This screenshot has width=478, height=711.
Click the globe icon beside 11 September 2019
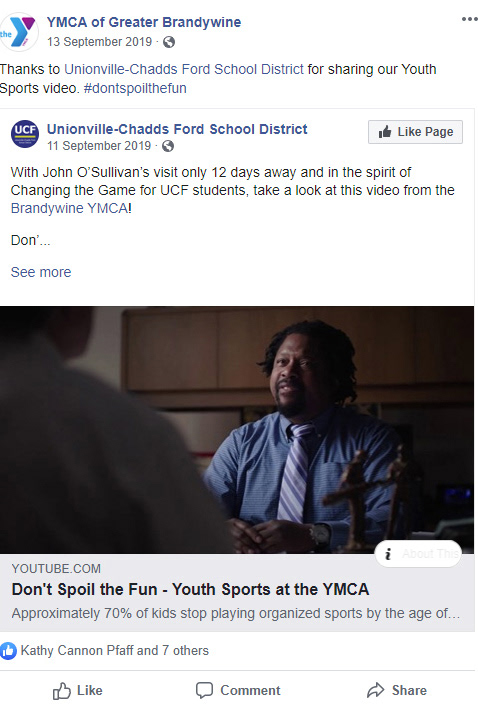coord(168,146)
